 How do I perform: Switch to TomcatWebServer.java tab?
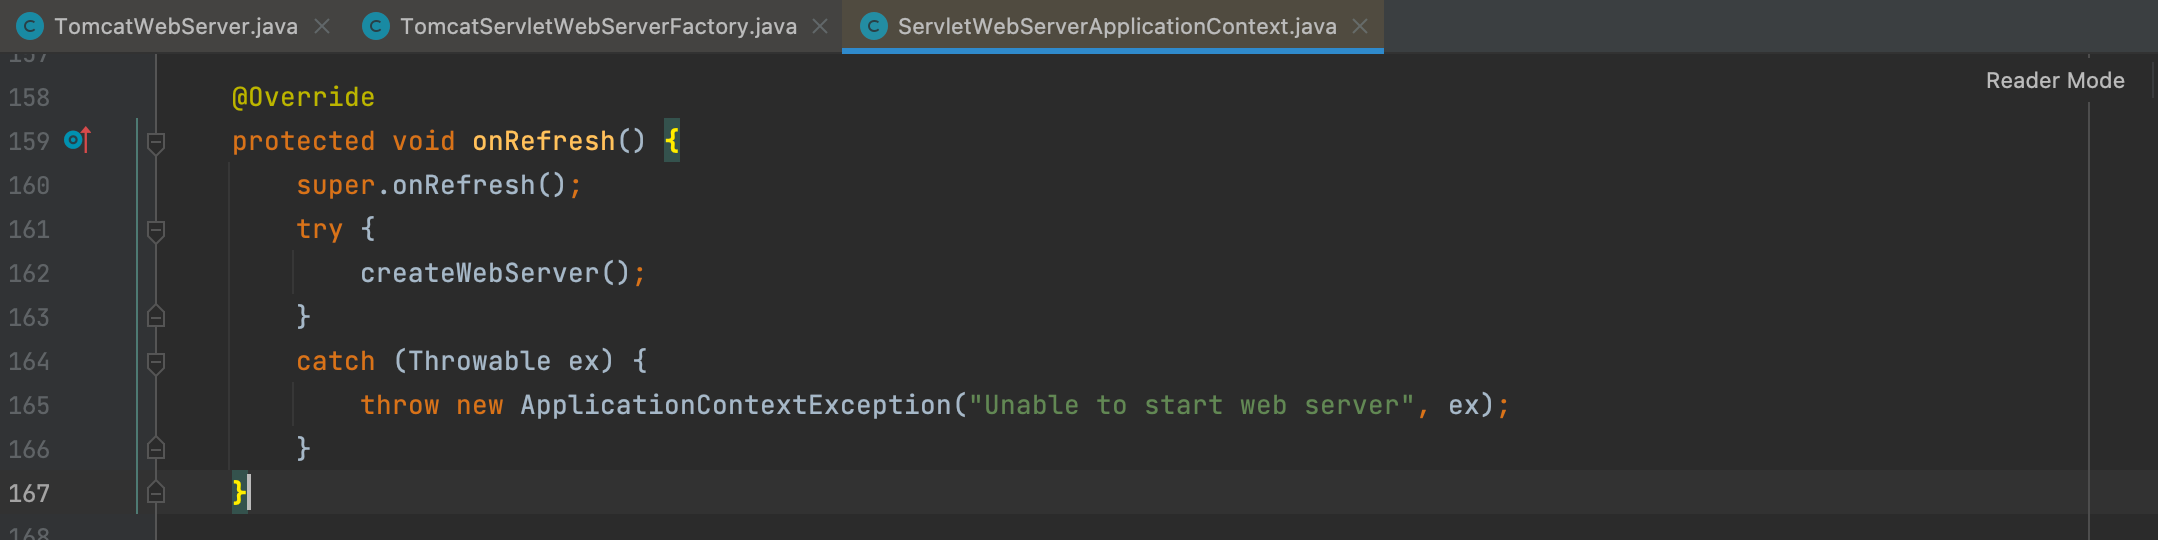coord(176,26)
